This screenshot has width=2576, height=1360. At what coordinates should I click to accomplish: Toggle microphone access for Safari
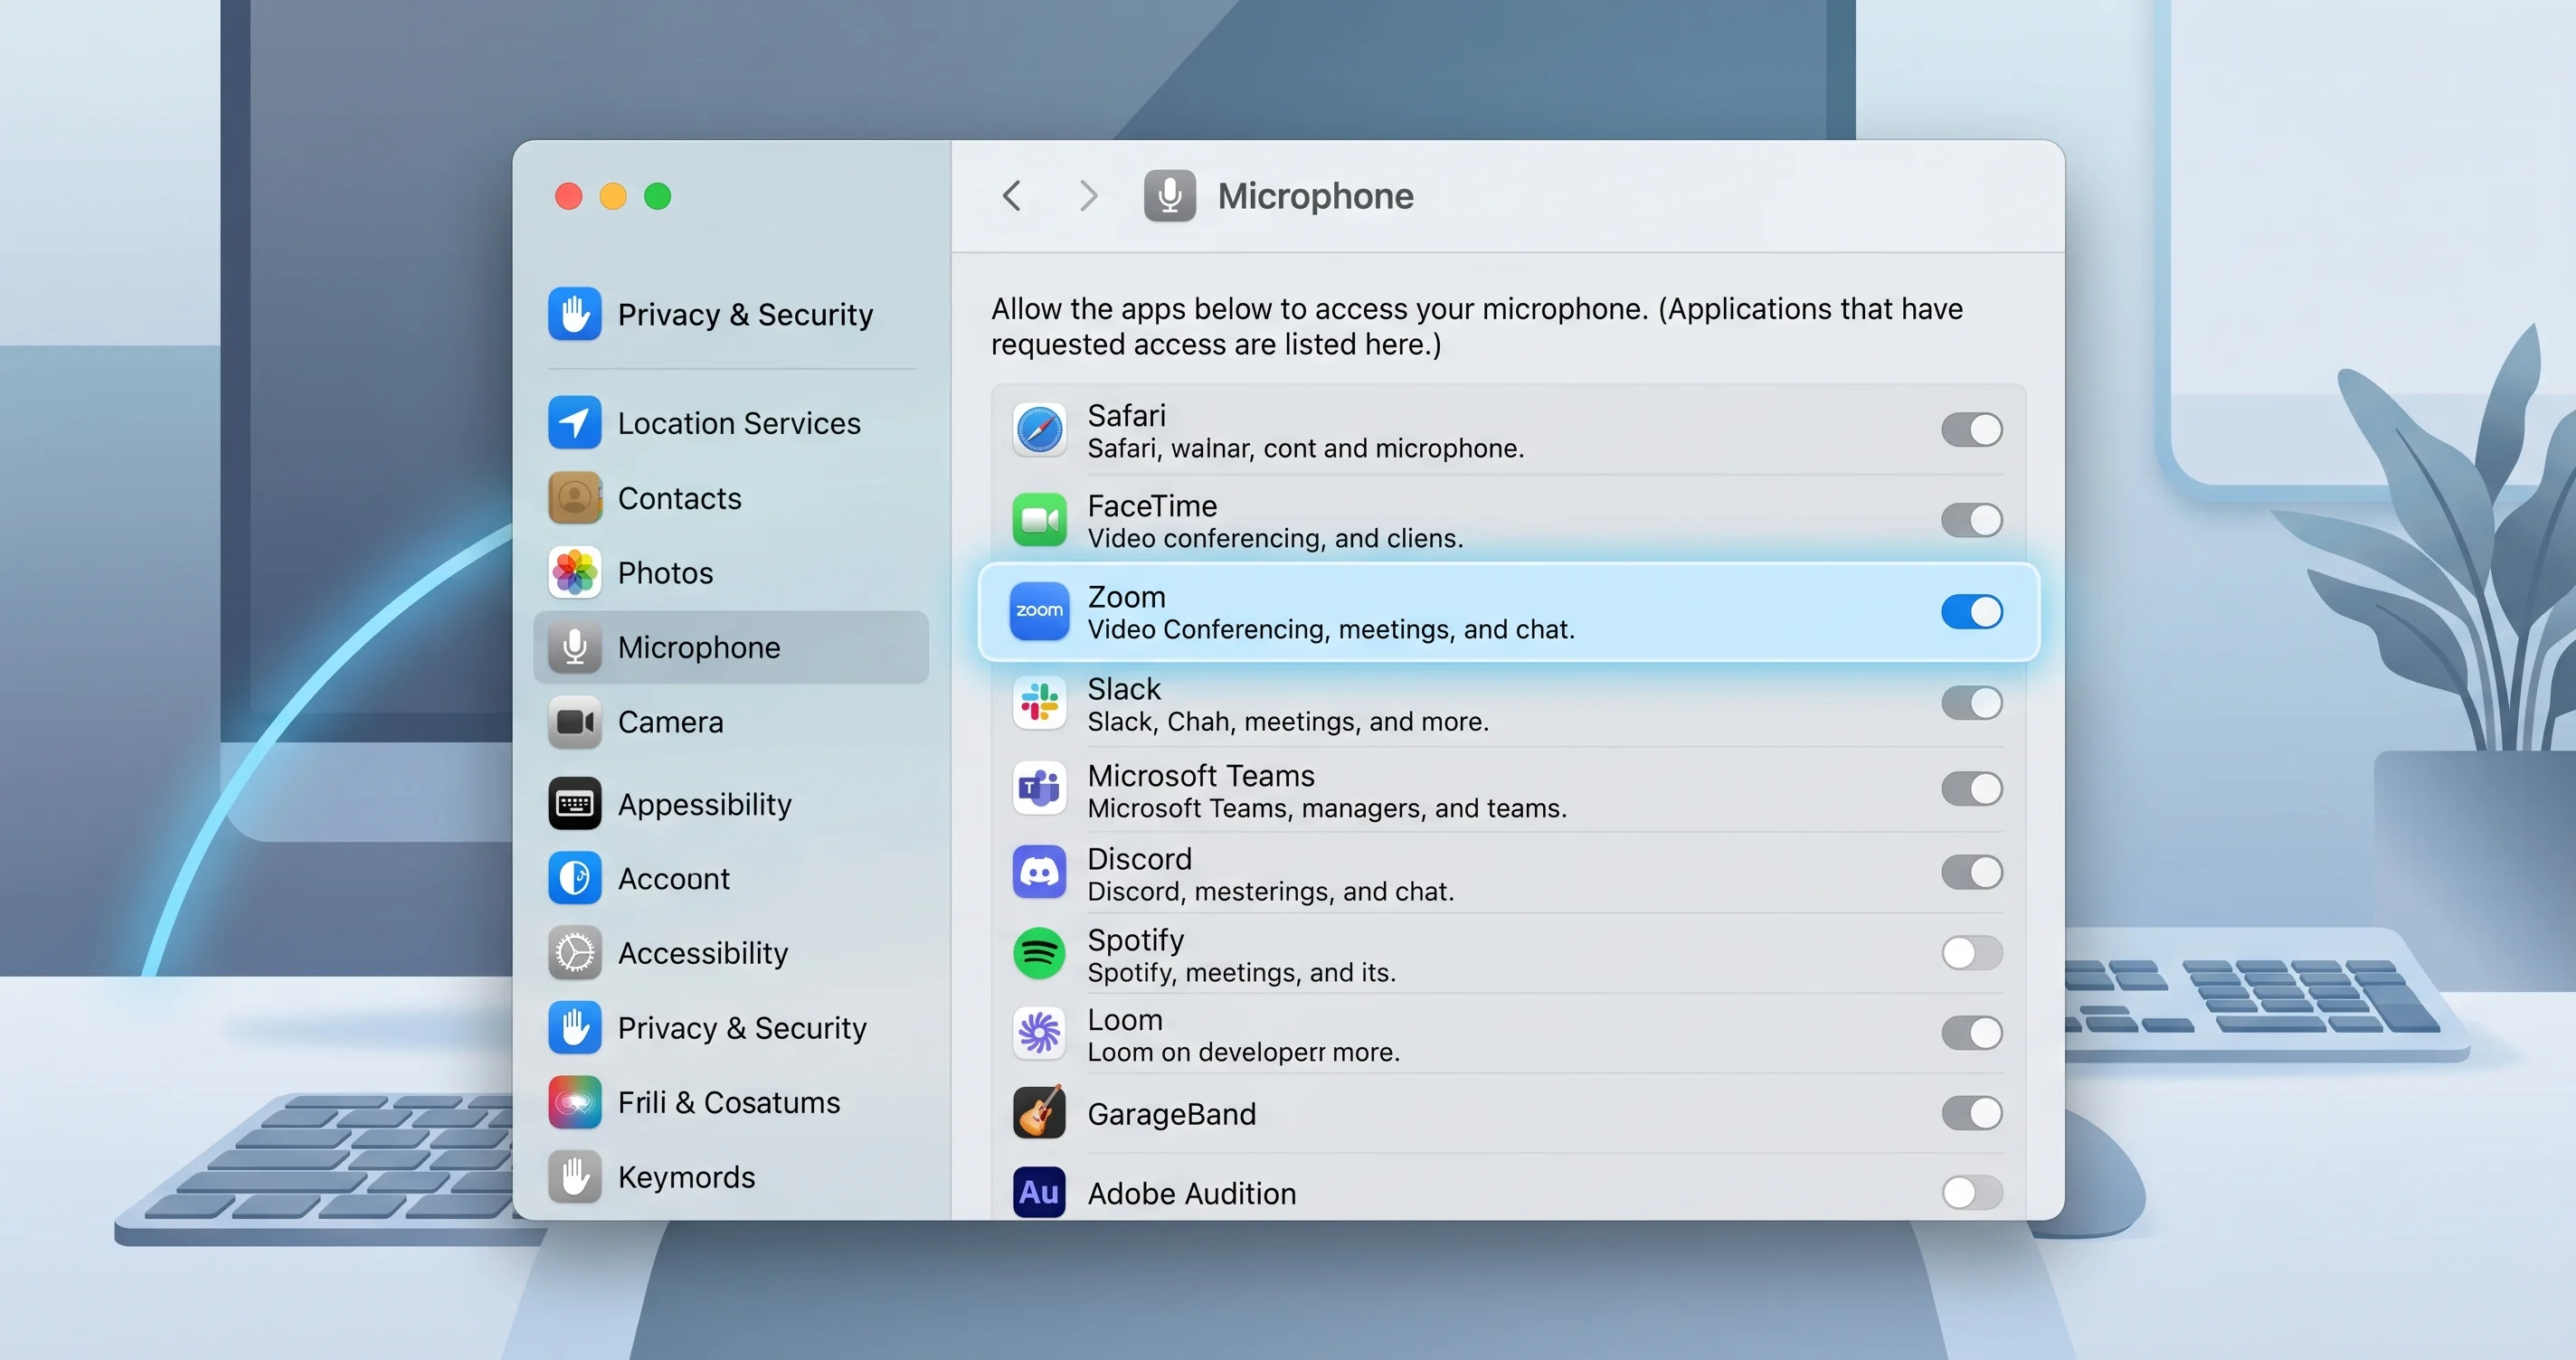pyautogui.click(x=1971, y=430)
